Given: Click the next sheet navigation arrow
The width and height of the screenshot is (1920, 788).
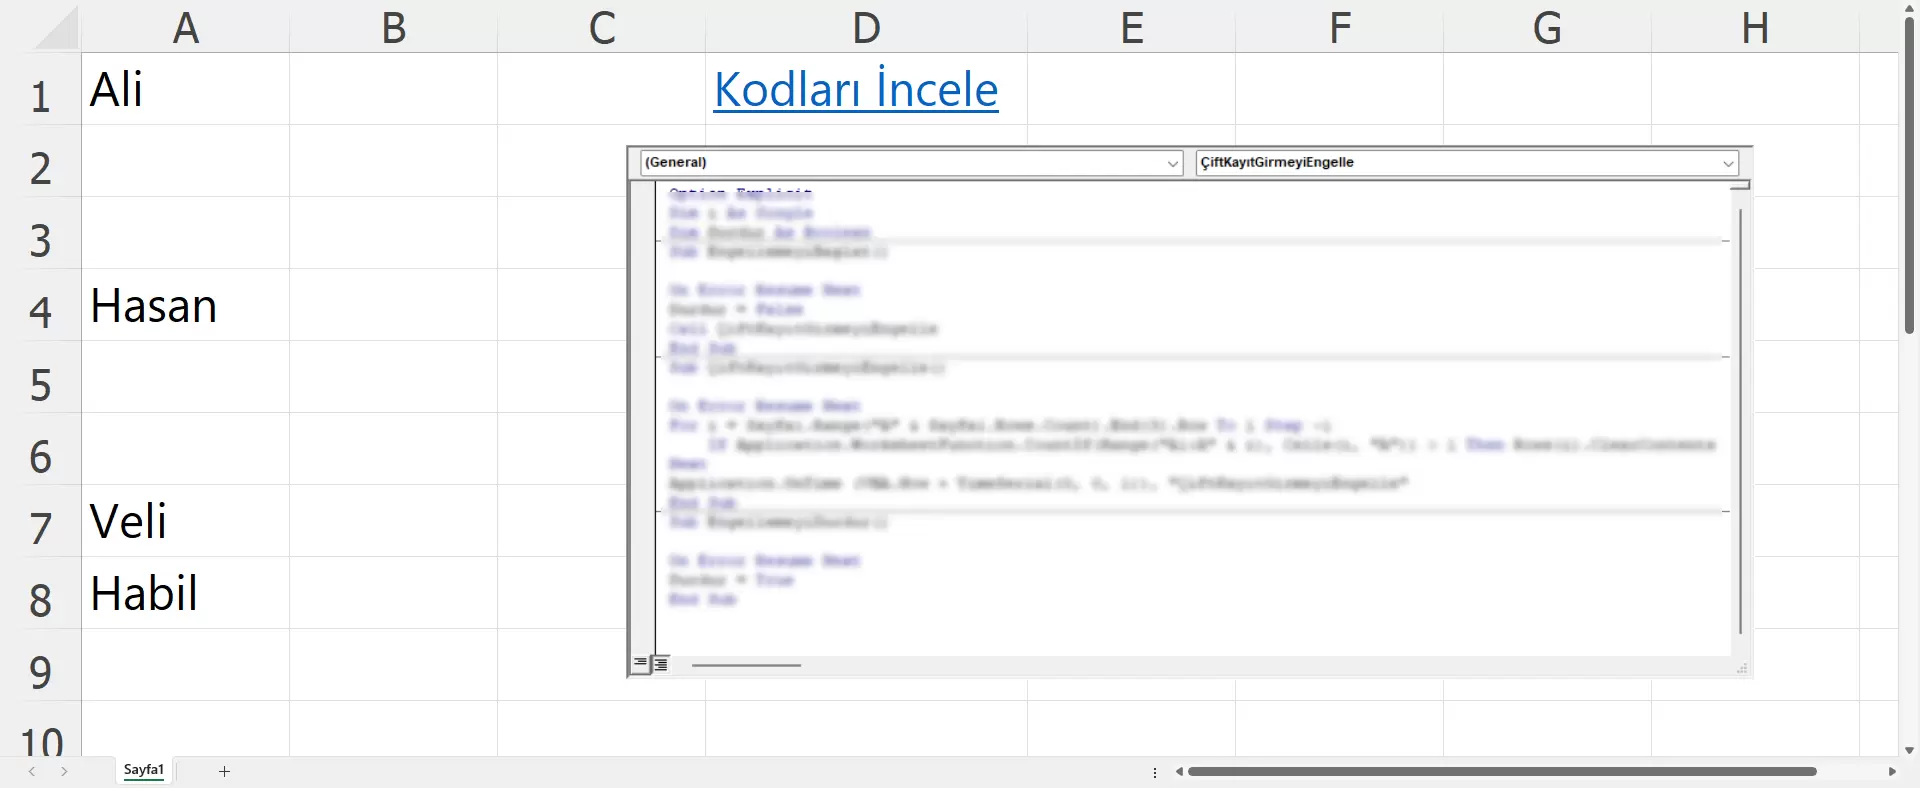Looking at the screenshot, I should (64, 771).
